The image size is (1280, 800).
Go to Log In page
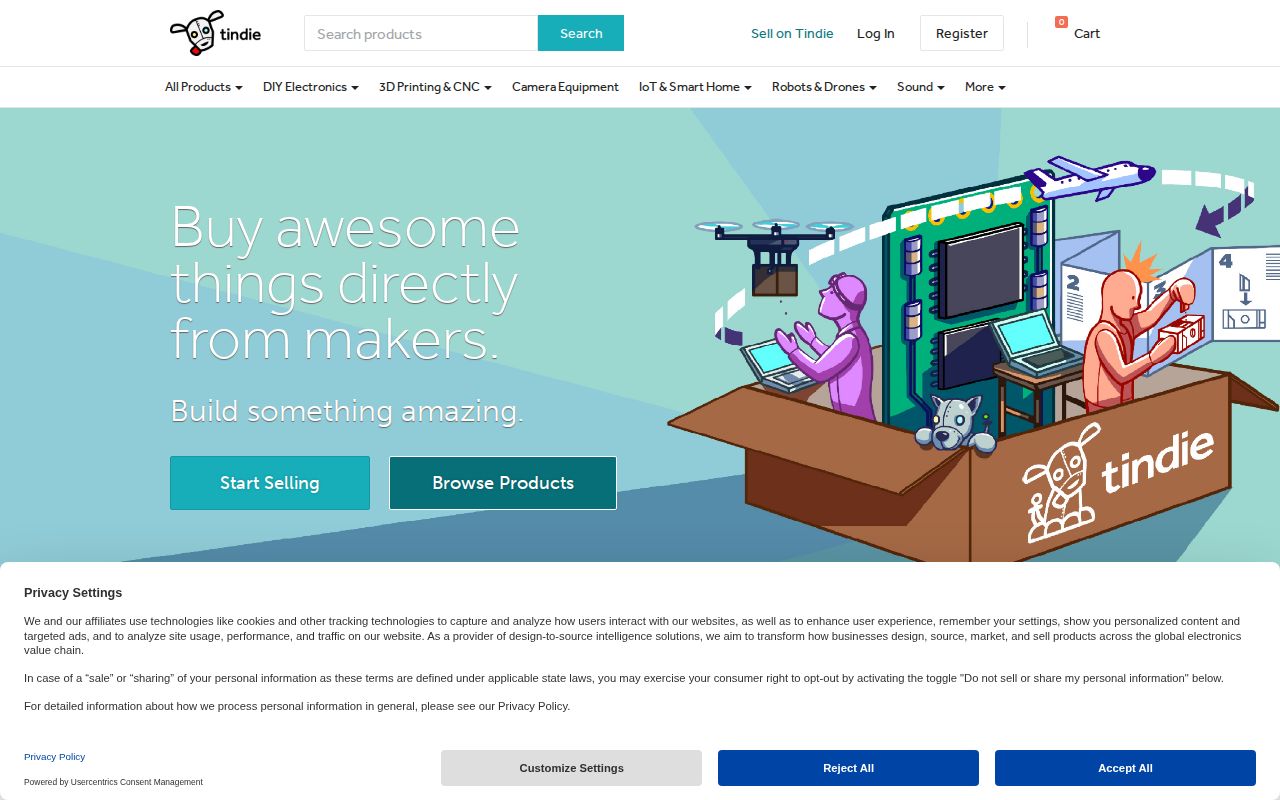point(875,33)
